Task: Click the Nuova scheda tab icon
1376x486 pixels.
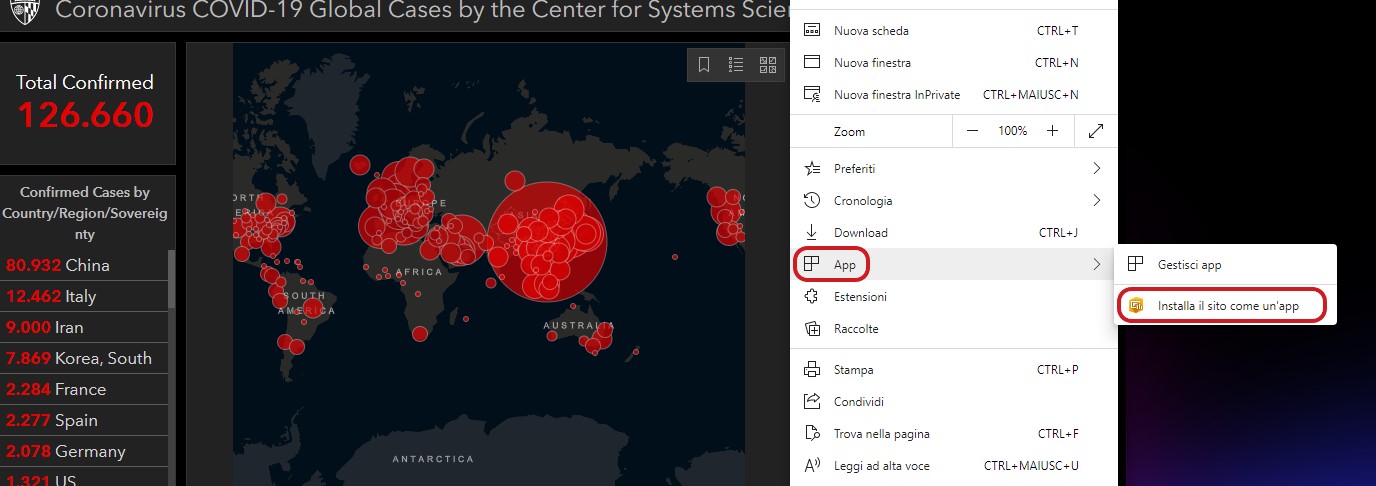Action: point(813,31)
